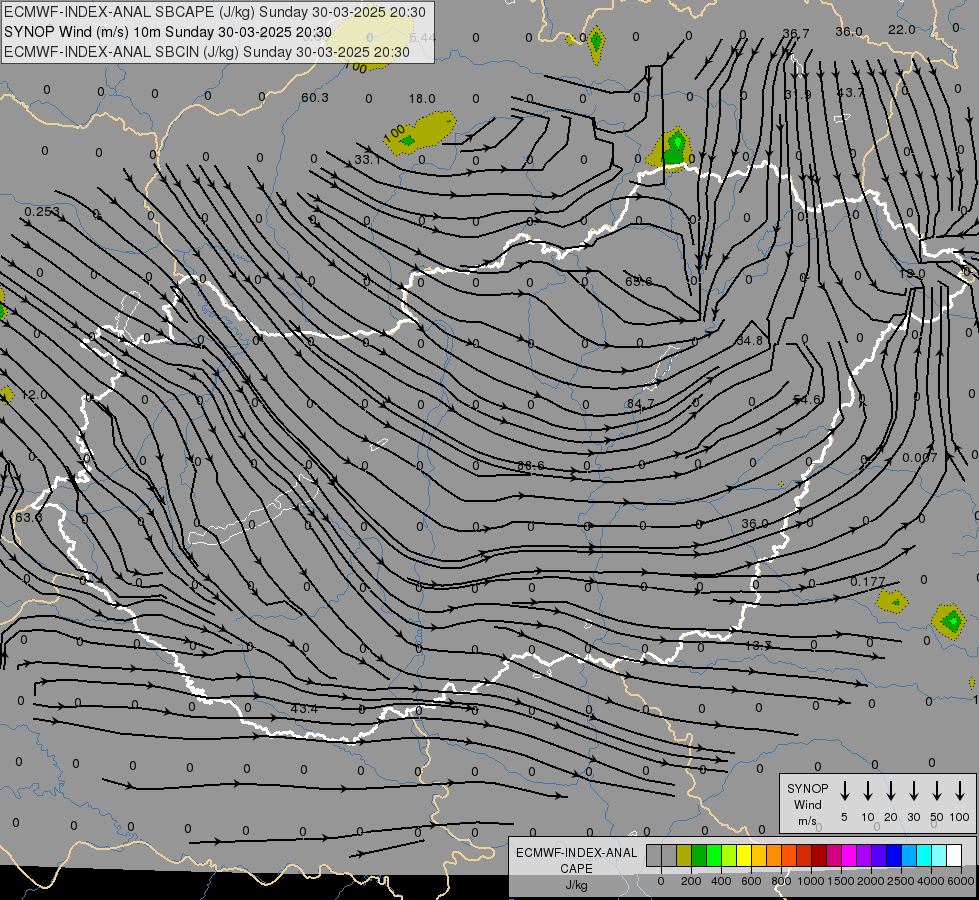The image size is (979, 900).
Task: Click the 4000 tick label in CAPE legend
Action: click(930, 881)
